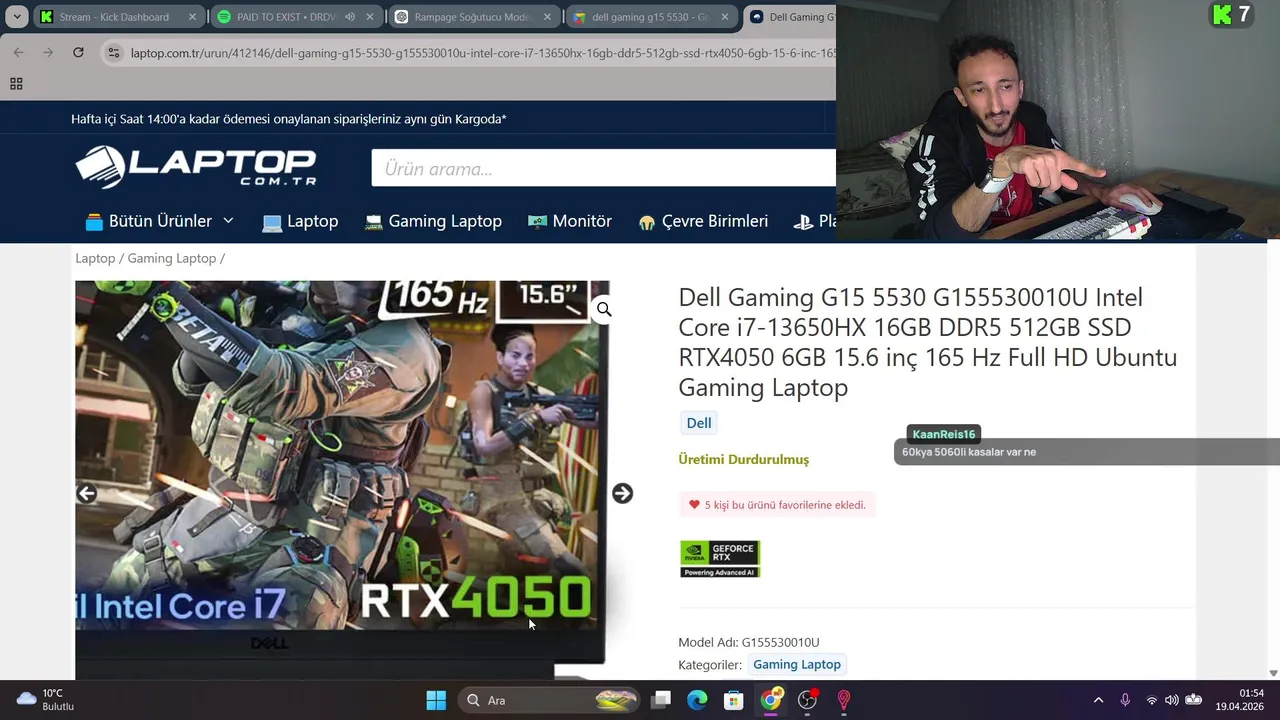Open Chrome from the taskbar
Viewport: 1280px width, 720px height.
click(x=770, y=700)
